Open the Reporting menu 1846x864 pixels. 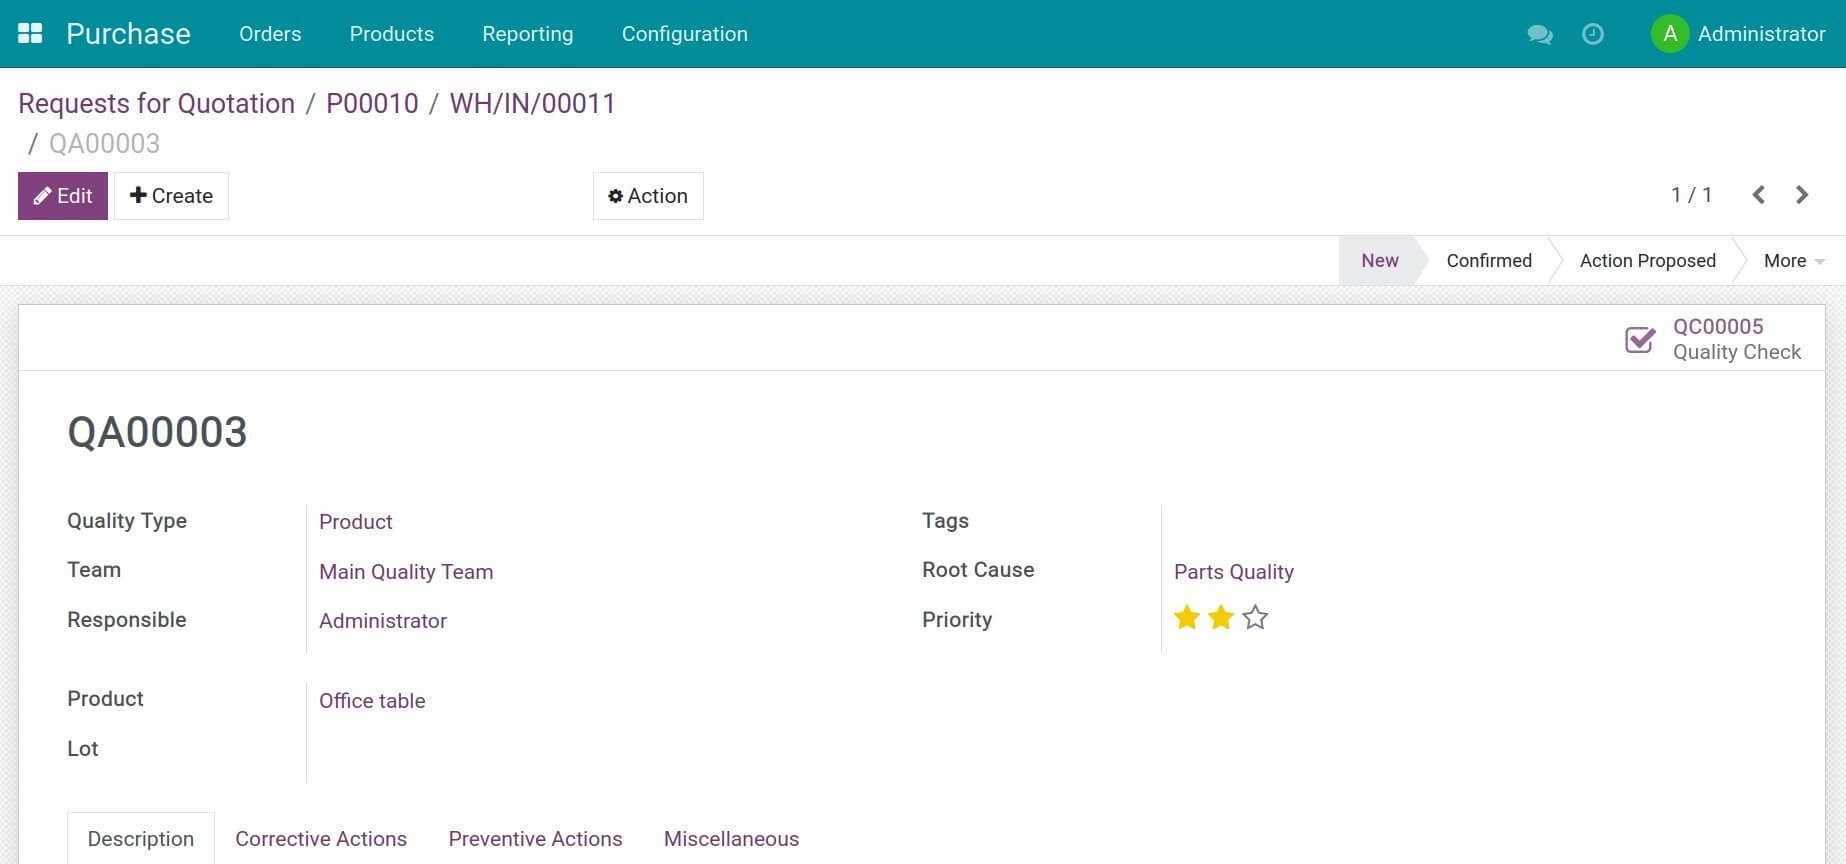527,34
